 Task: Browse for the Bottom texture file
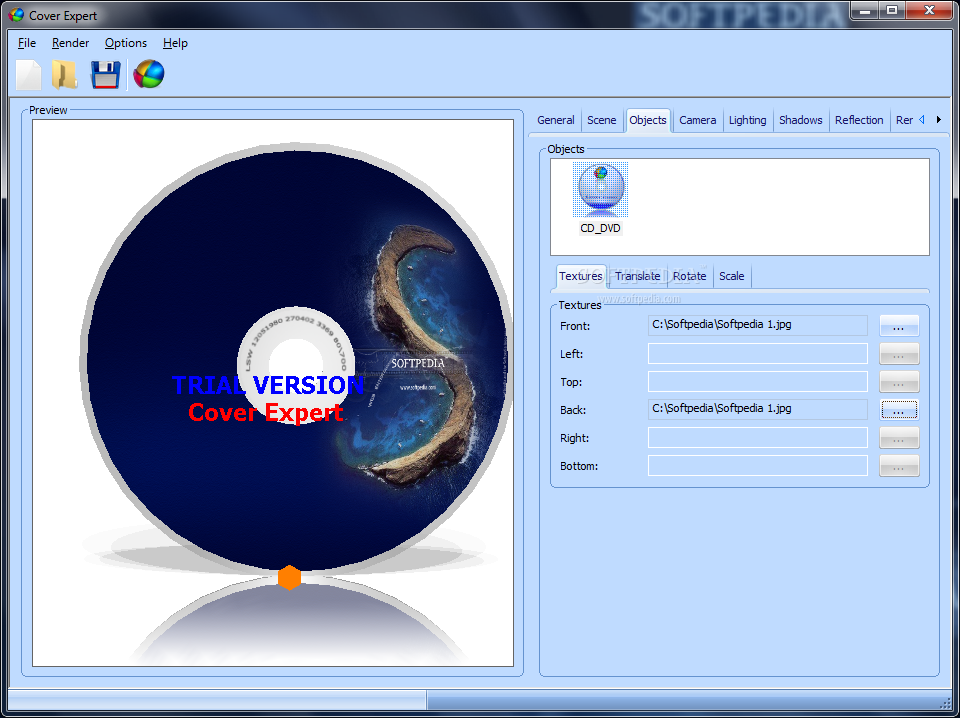[x=899, y=466]
